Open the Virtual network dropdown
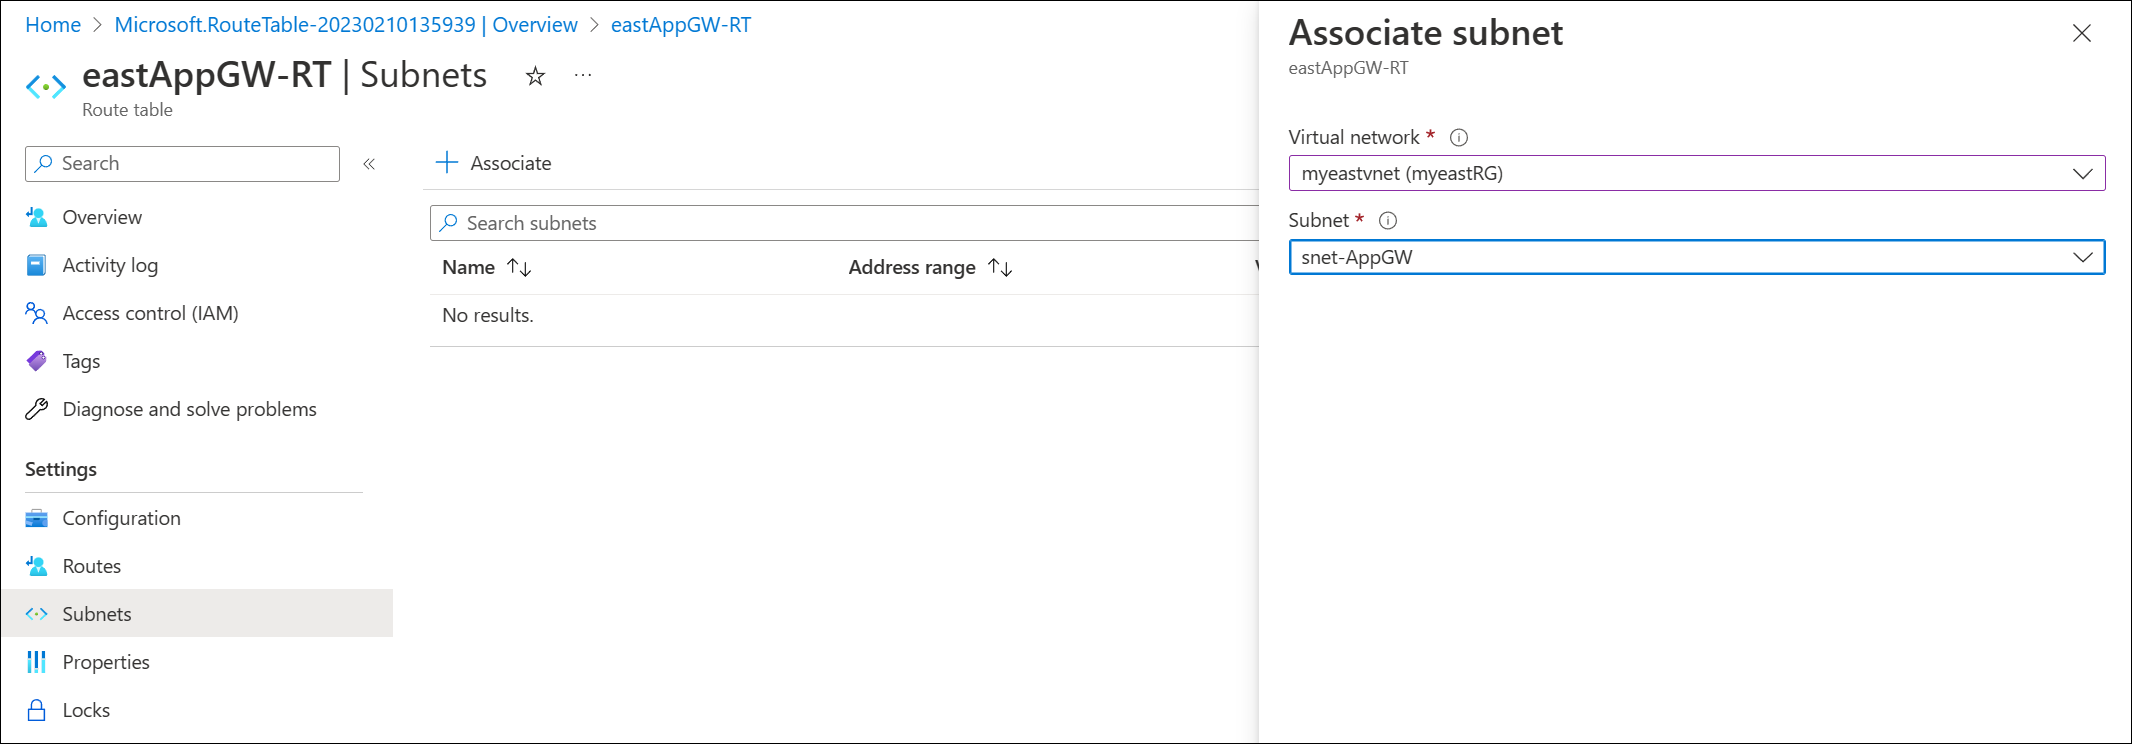This screenshot has width=2132, height=744. point(1696,173)
